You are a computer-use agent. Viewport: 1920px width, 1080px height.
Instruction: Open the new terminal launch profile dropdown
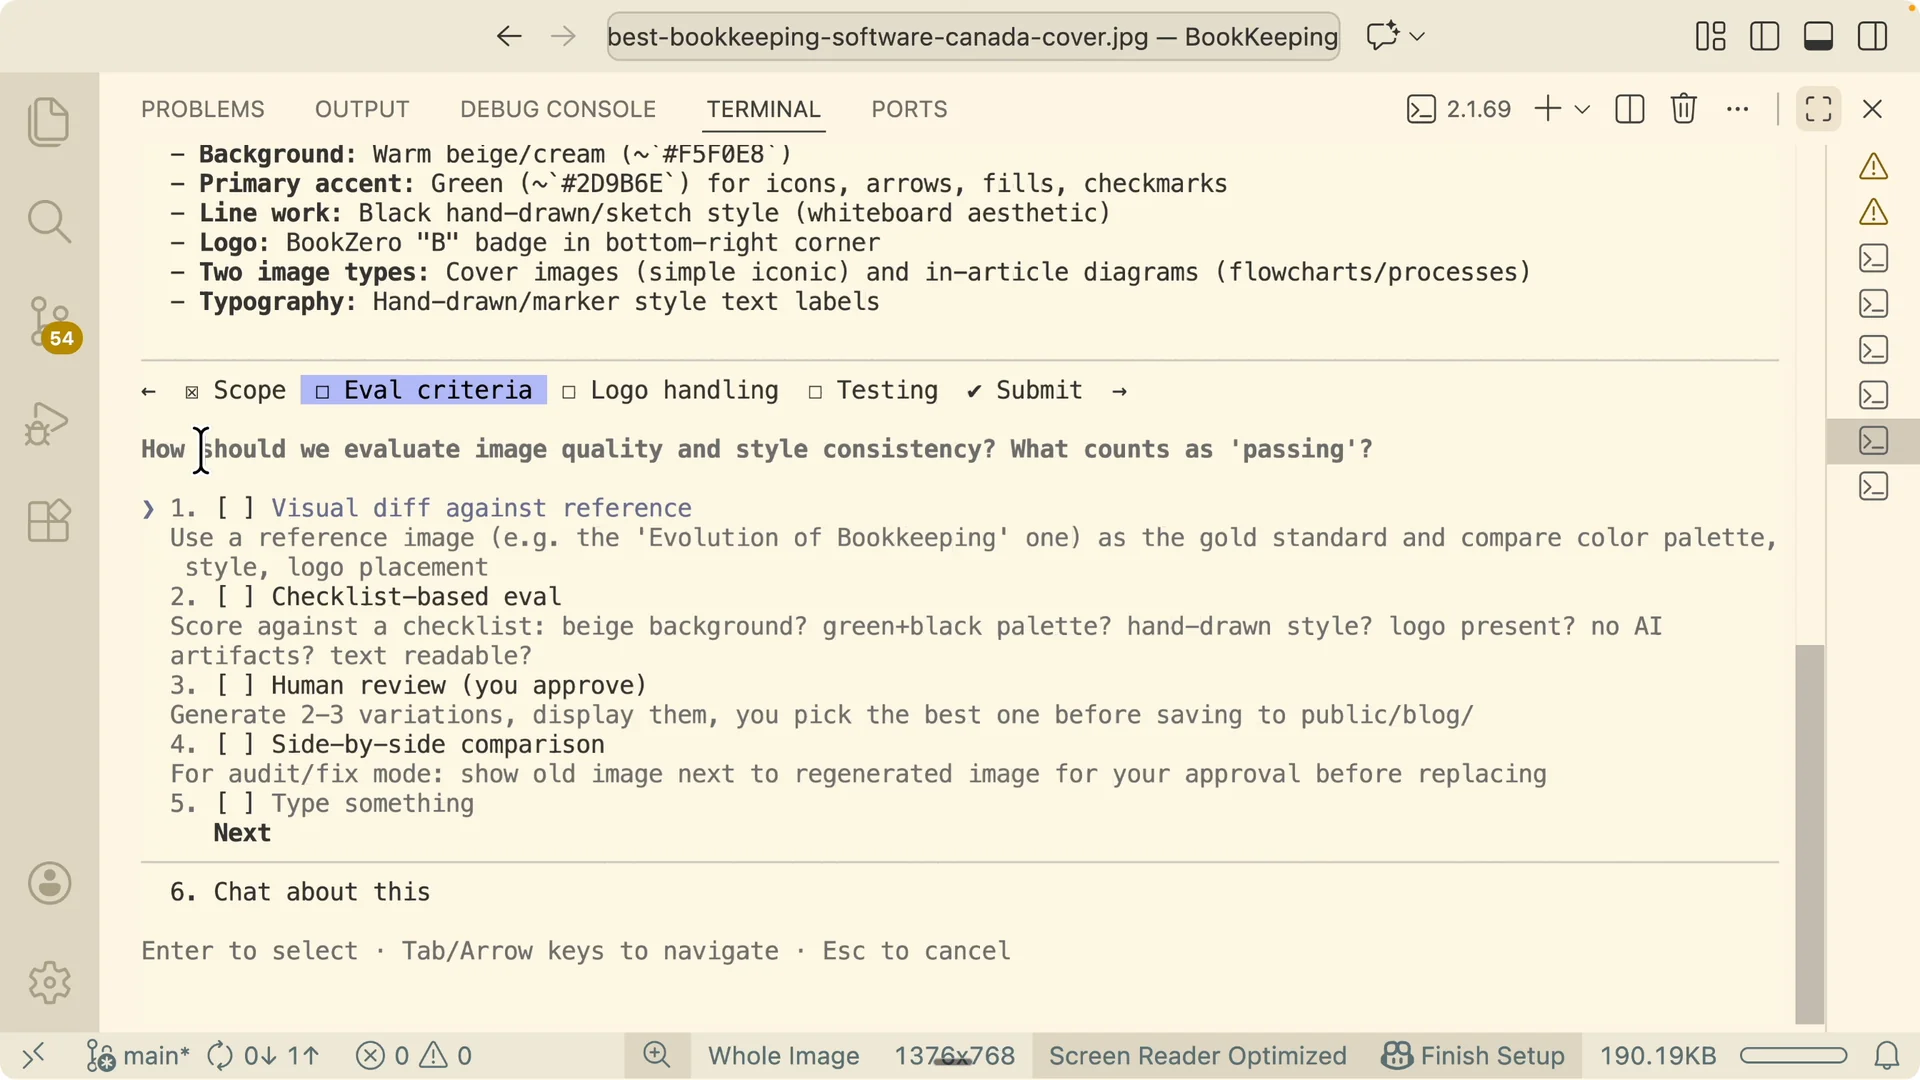point(1582,109)
